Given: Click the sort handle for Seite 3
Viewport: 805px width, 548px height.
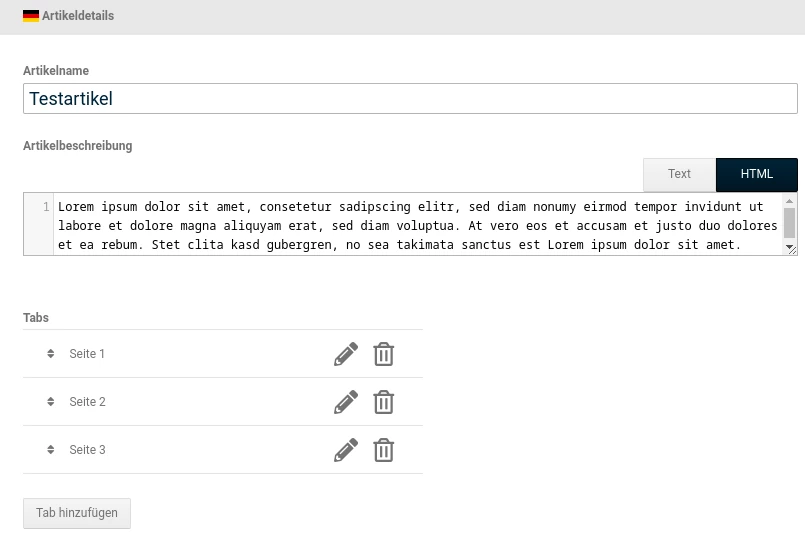Looking at the screenshot, I should (50, 449).
